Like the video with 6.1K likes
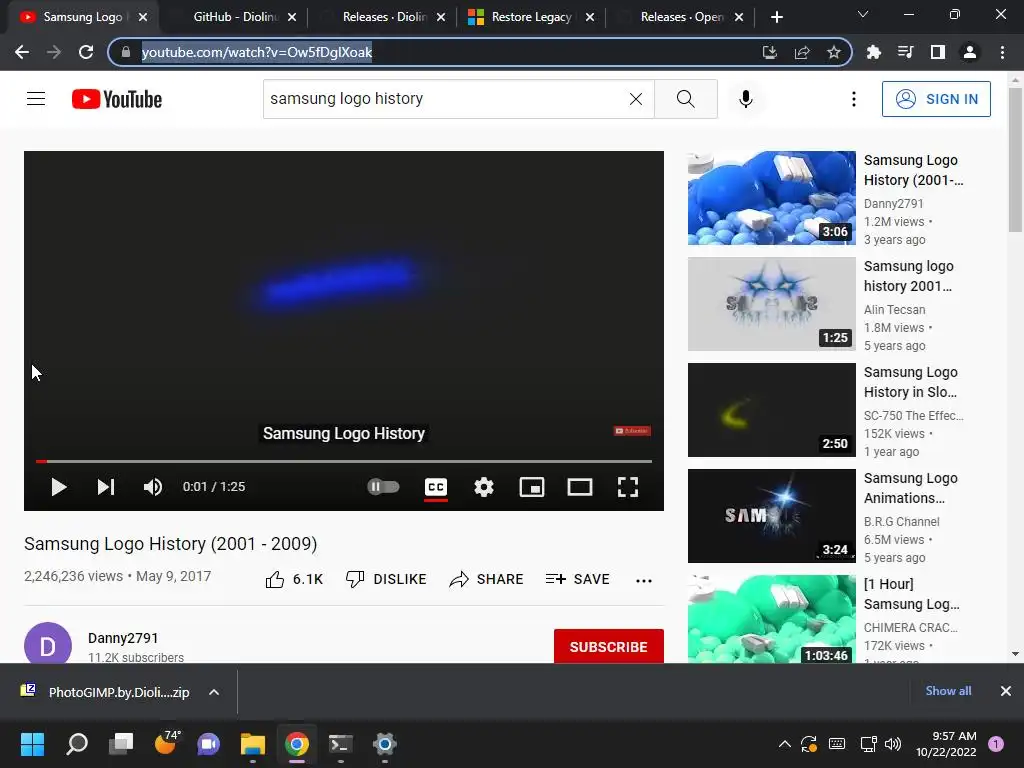Image resolution: width=1024 pixels, height=768 pixels. 294,579
